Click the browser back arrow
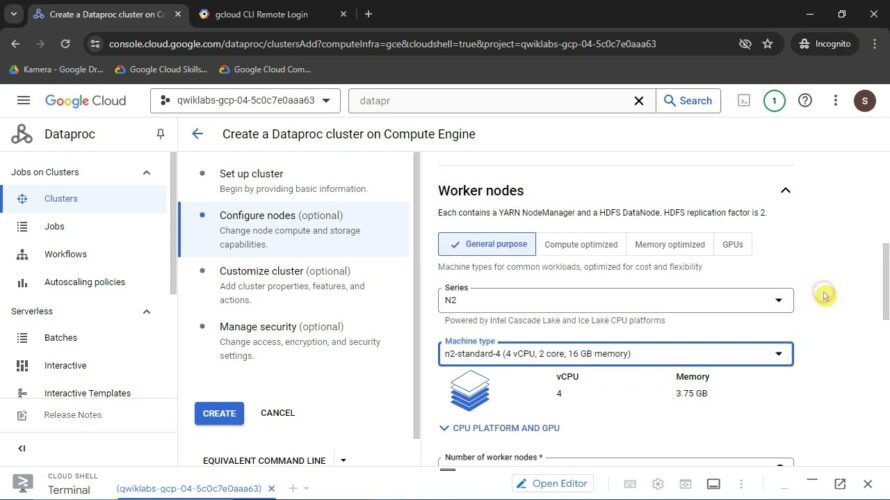 (x=15, y=44)
